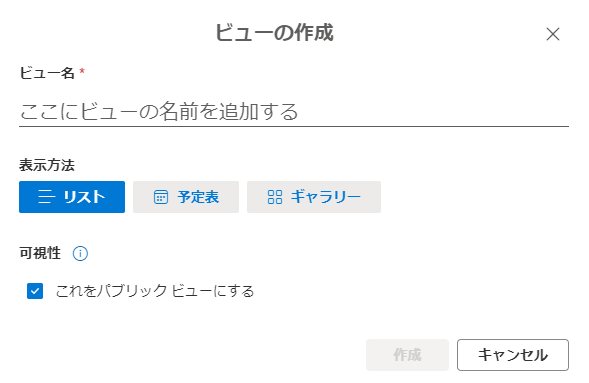Click the hamburger list icon on リスト button
The height and width of the screenshot is (383, 589).
point(47,197)
